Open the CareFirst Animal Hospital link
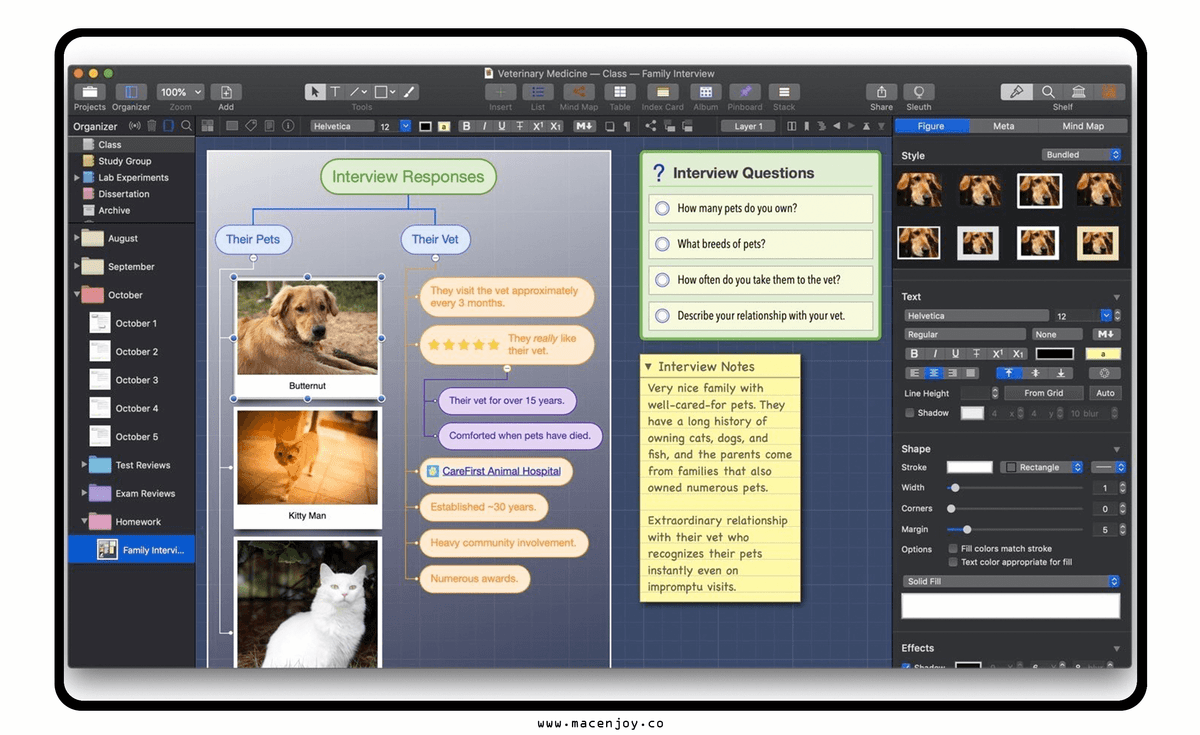The image size is (1200, 735). 501,471
